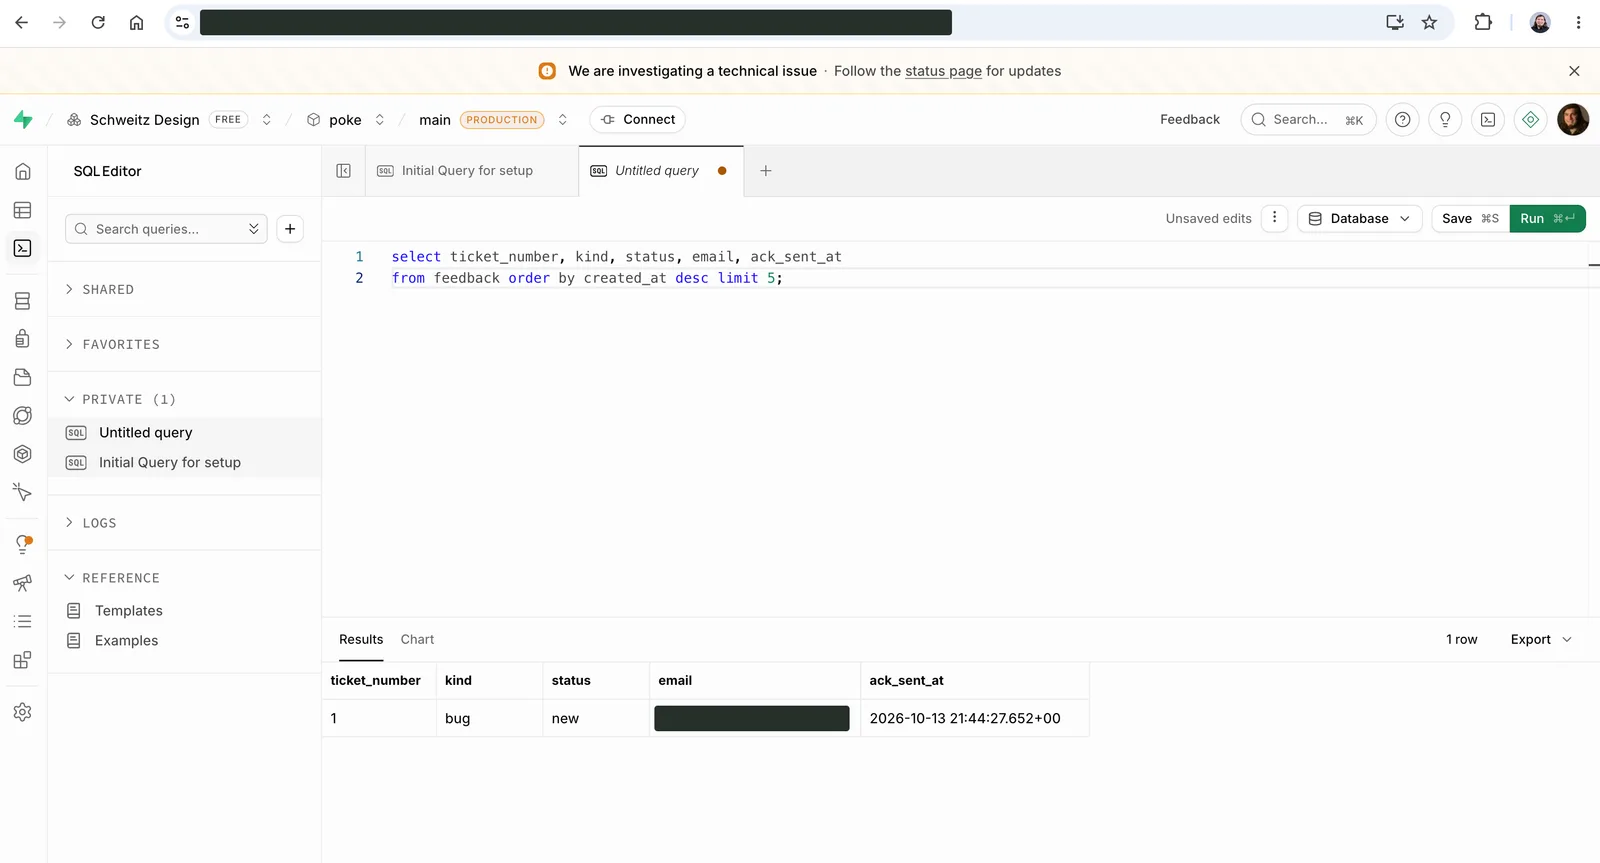Open Examples in Reference list
This screenshot has width=1600, height=863.
click(126, 641)
